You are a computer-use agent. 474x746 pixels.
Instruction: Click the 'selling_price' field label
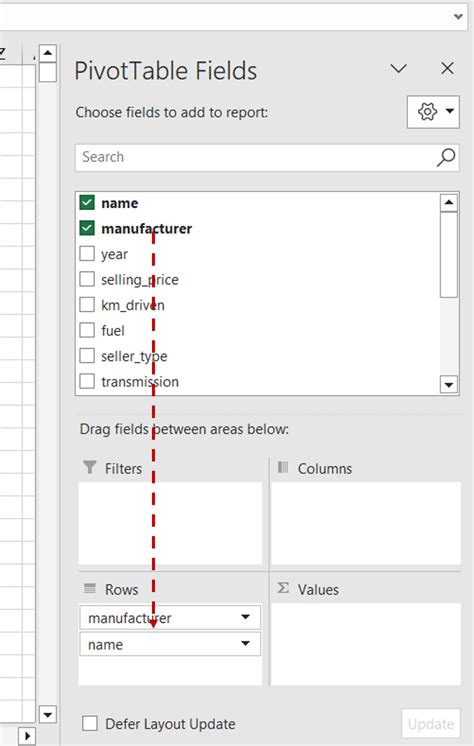[x=140, y=280]
